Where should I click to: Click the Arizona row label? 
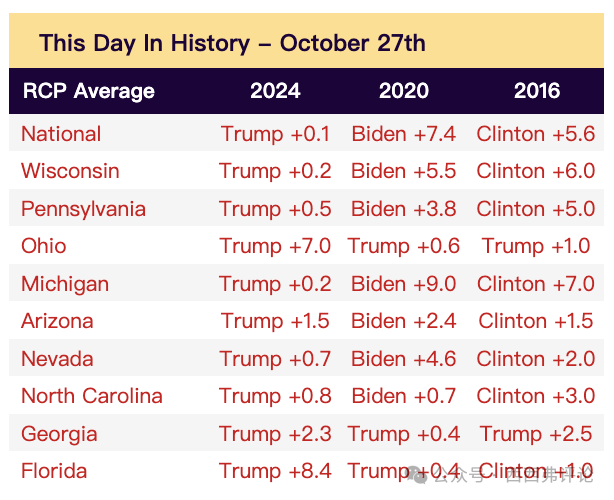point(57,321)
